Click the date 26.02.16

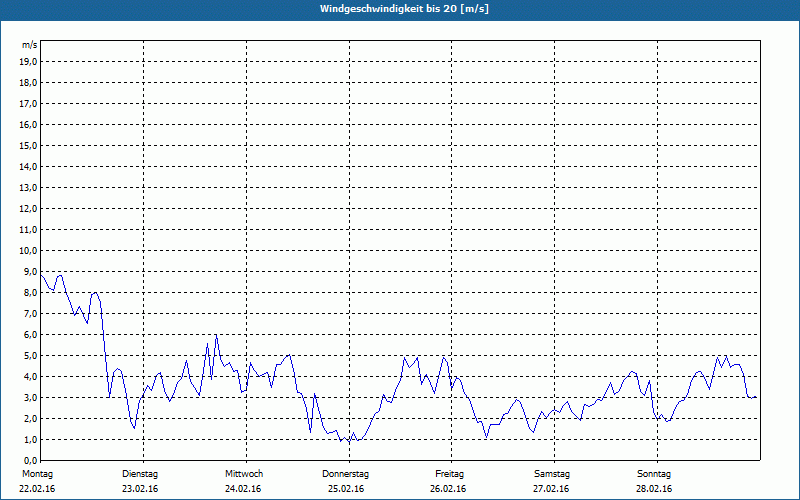tap(448, 489)
